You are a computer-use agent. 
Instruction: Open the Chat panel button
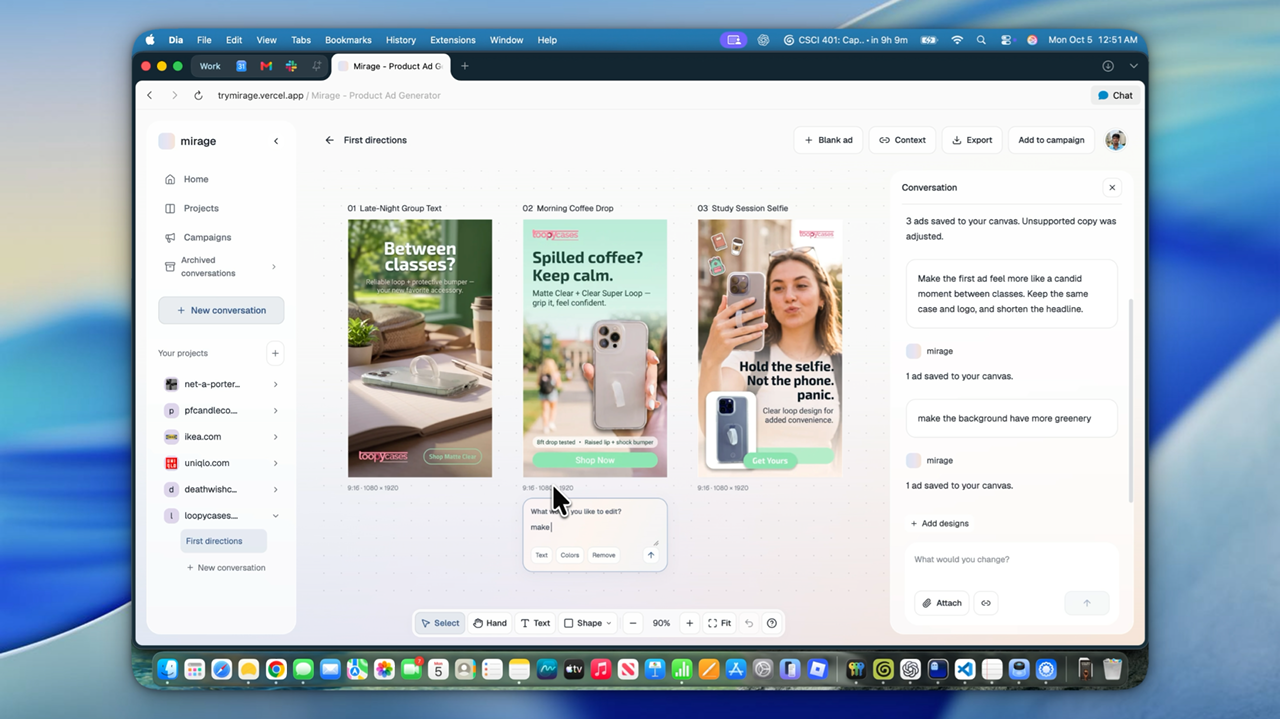pos(1115,96)
